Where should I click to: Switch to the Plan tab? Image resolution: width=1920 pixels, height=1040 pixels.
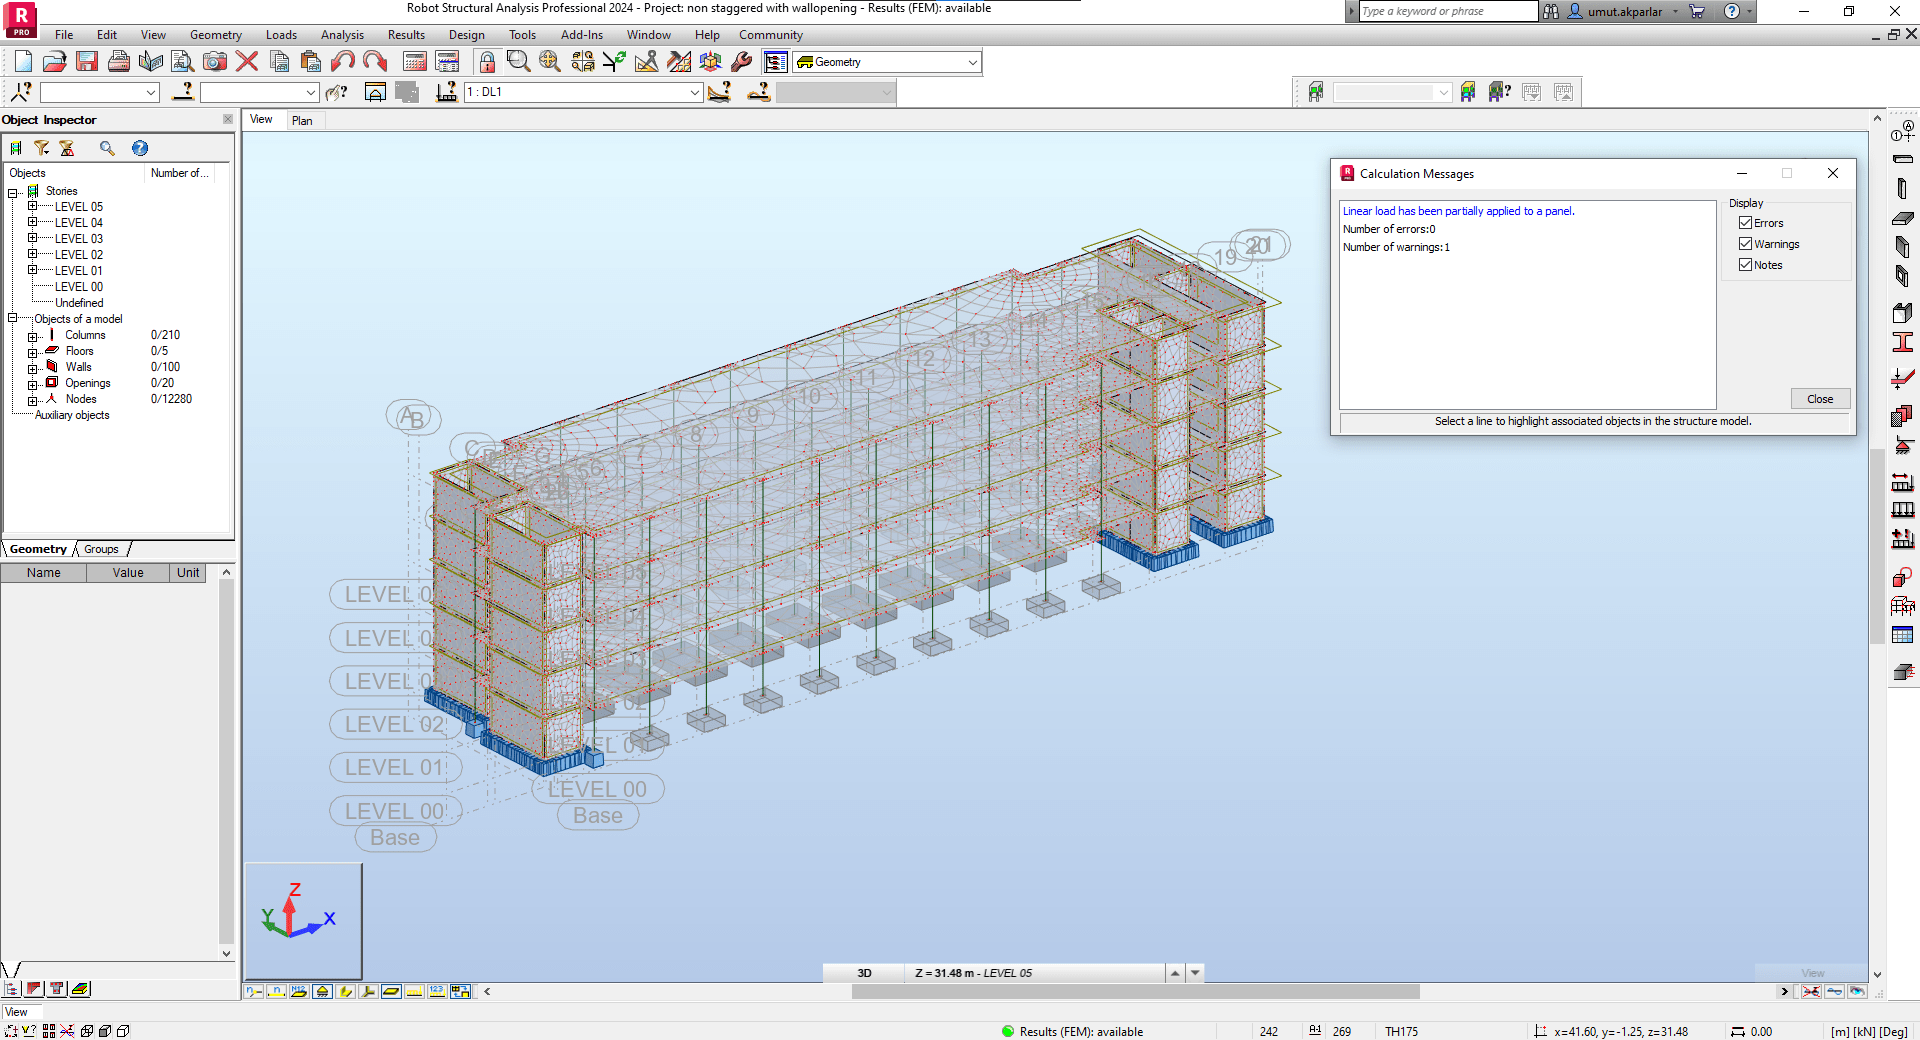pos(302,120)
